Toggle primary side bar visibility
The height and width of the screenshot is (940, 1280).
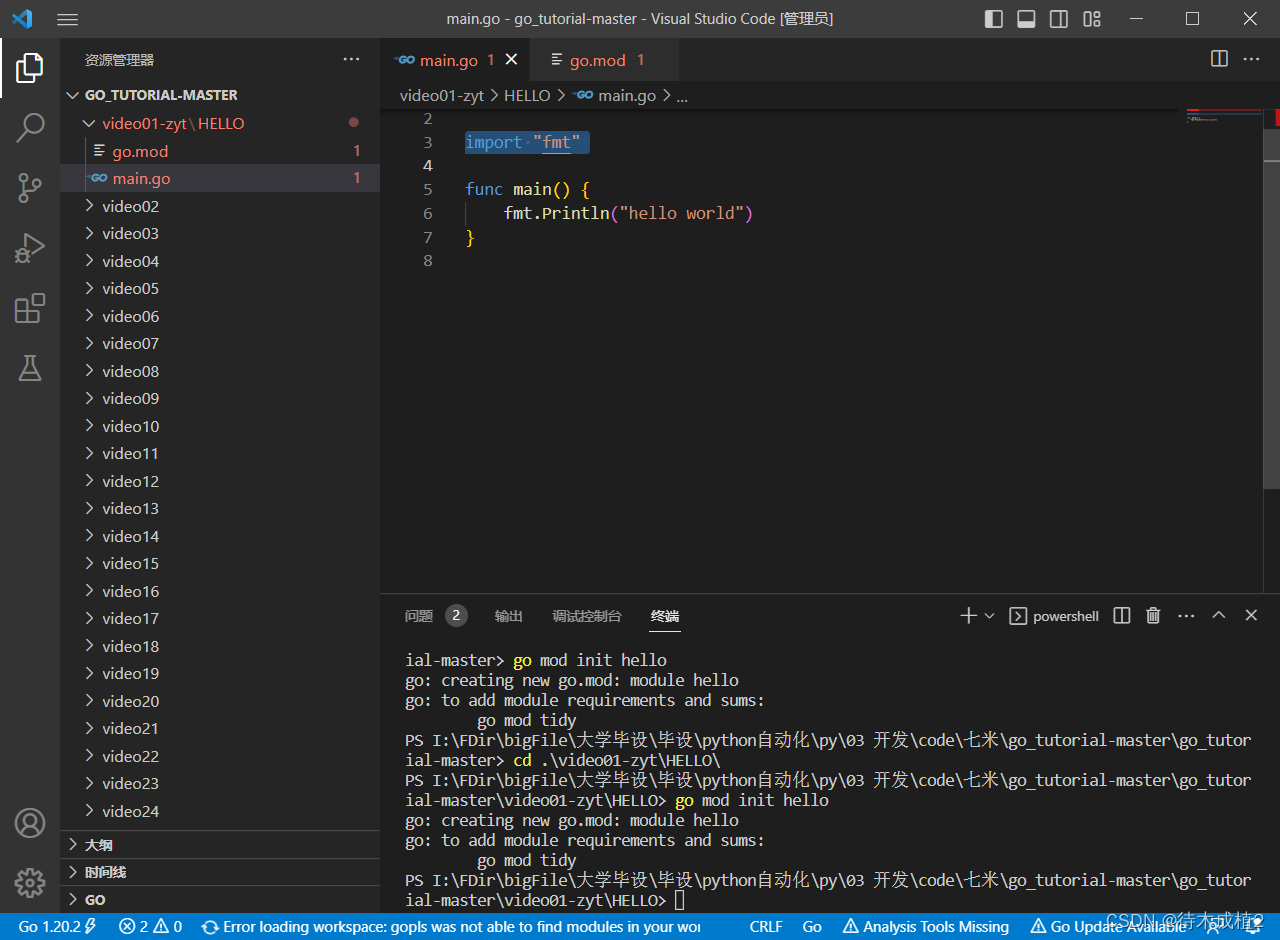994,19
